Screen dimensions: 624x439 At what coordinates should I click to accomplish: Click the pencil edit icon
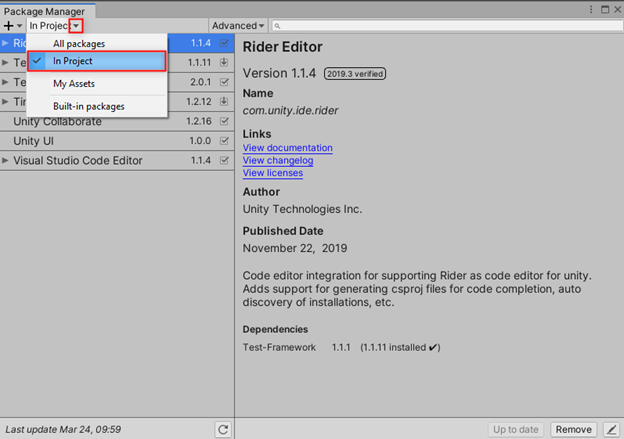click(611, 429)
